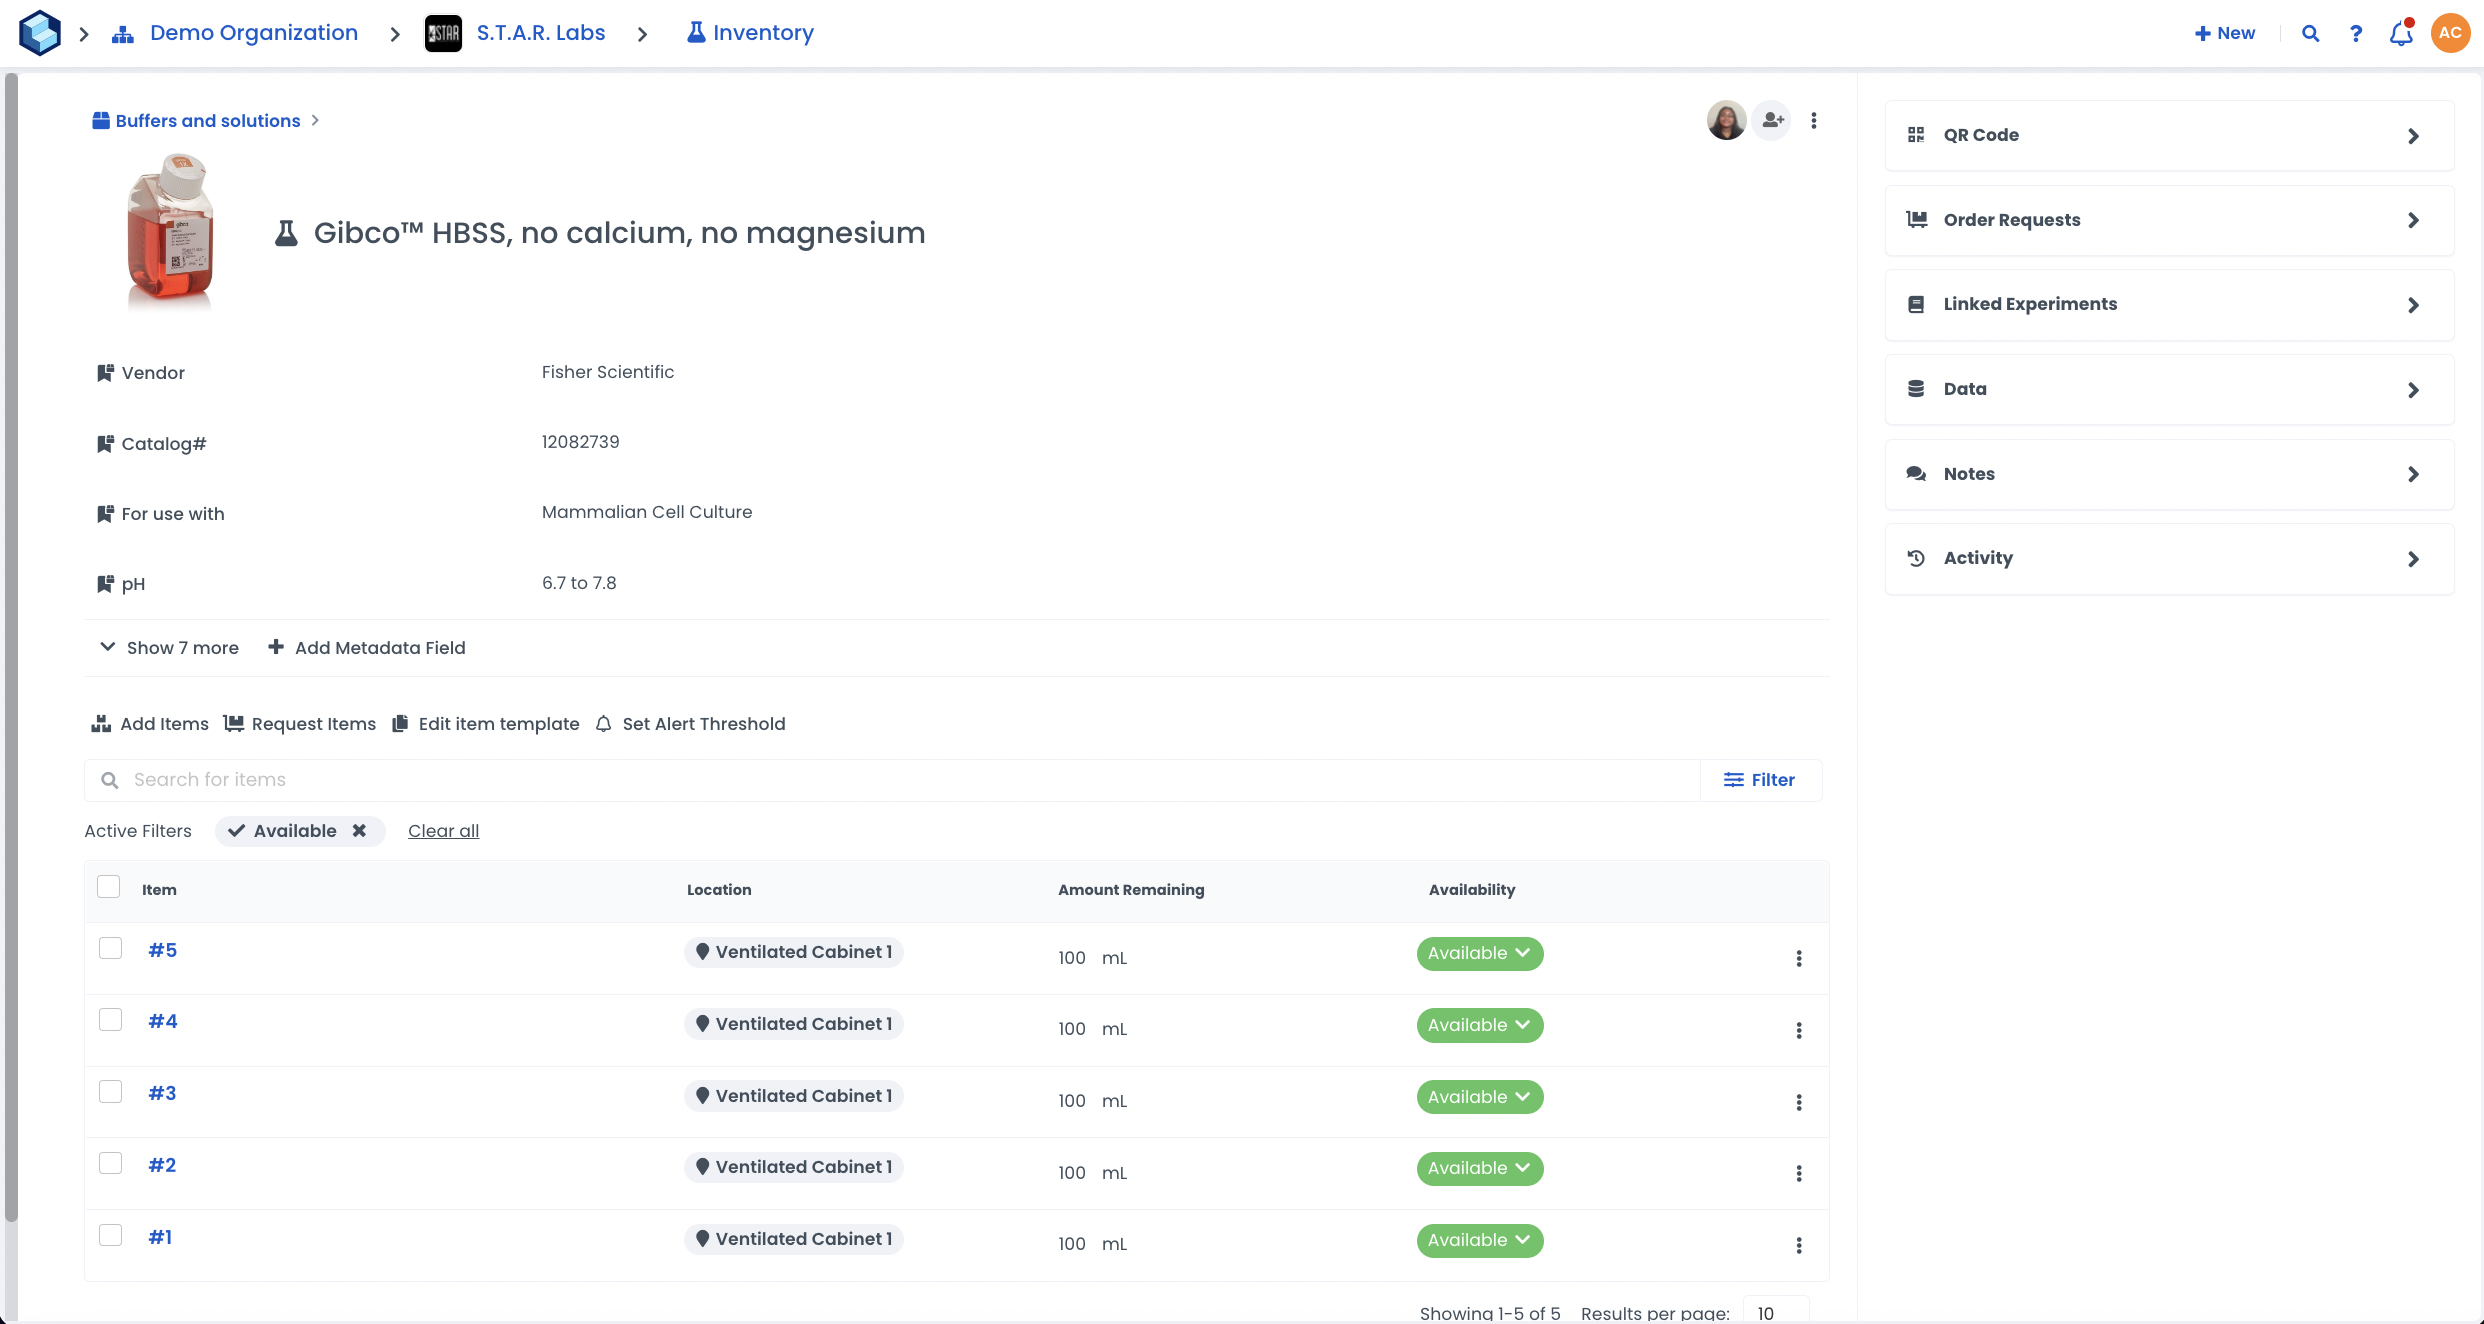Open the three-dot menu beside collaborators

point(1814,121)
